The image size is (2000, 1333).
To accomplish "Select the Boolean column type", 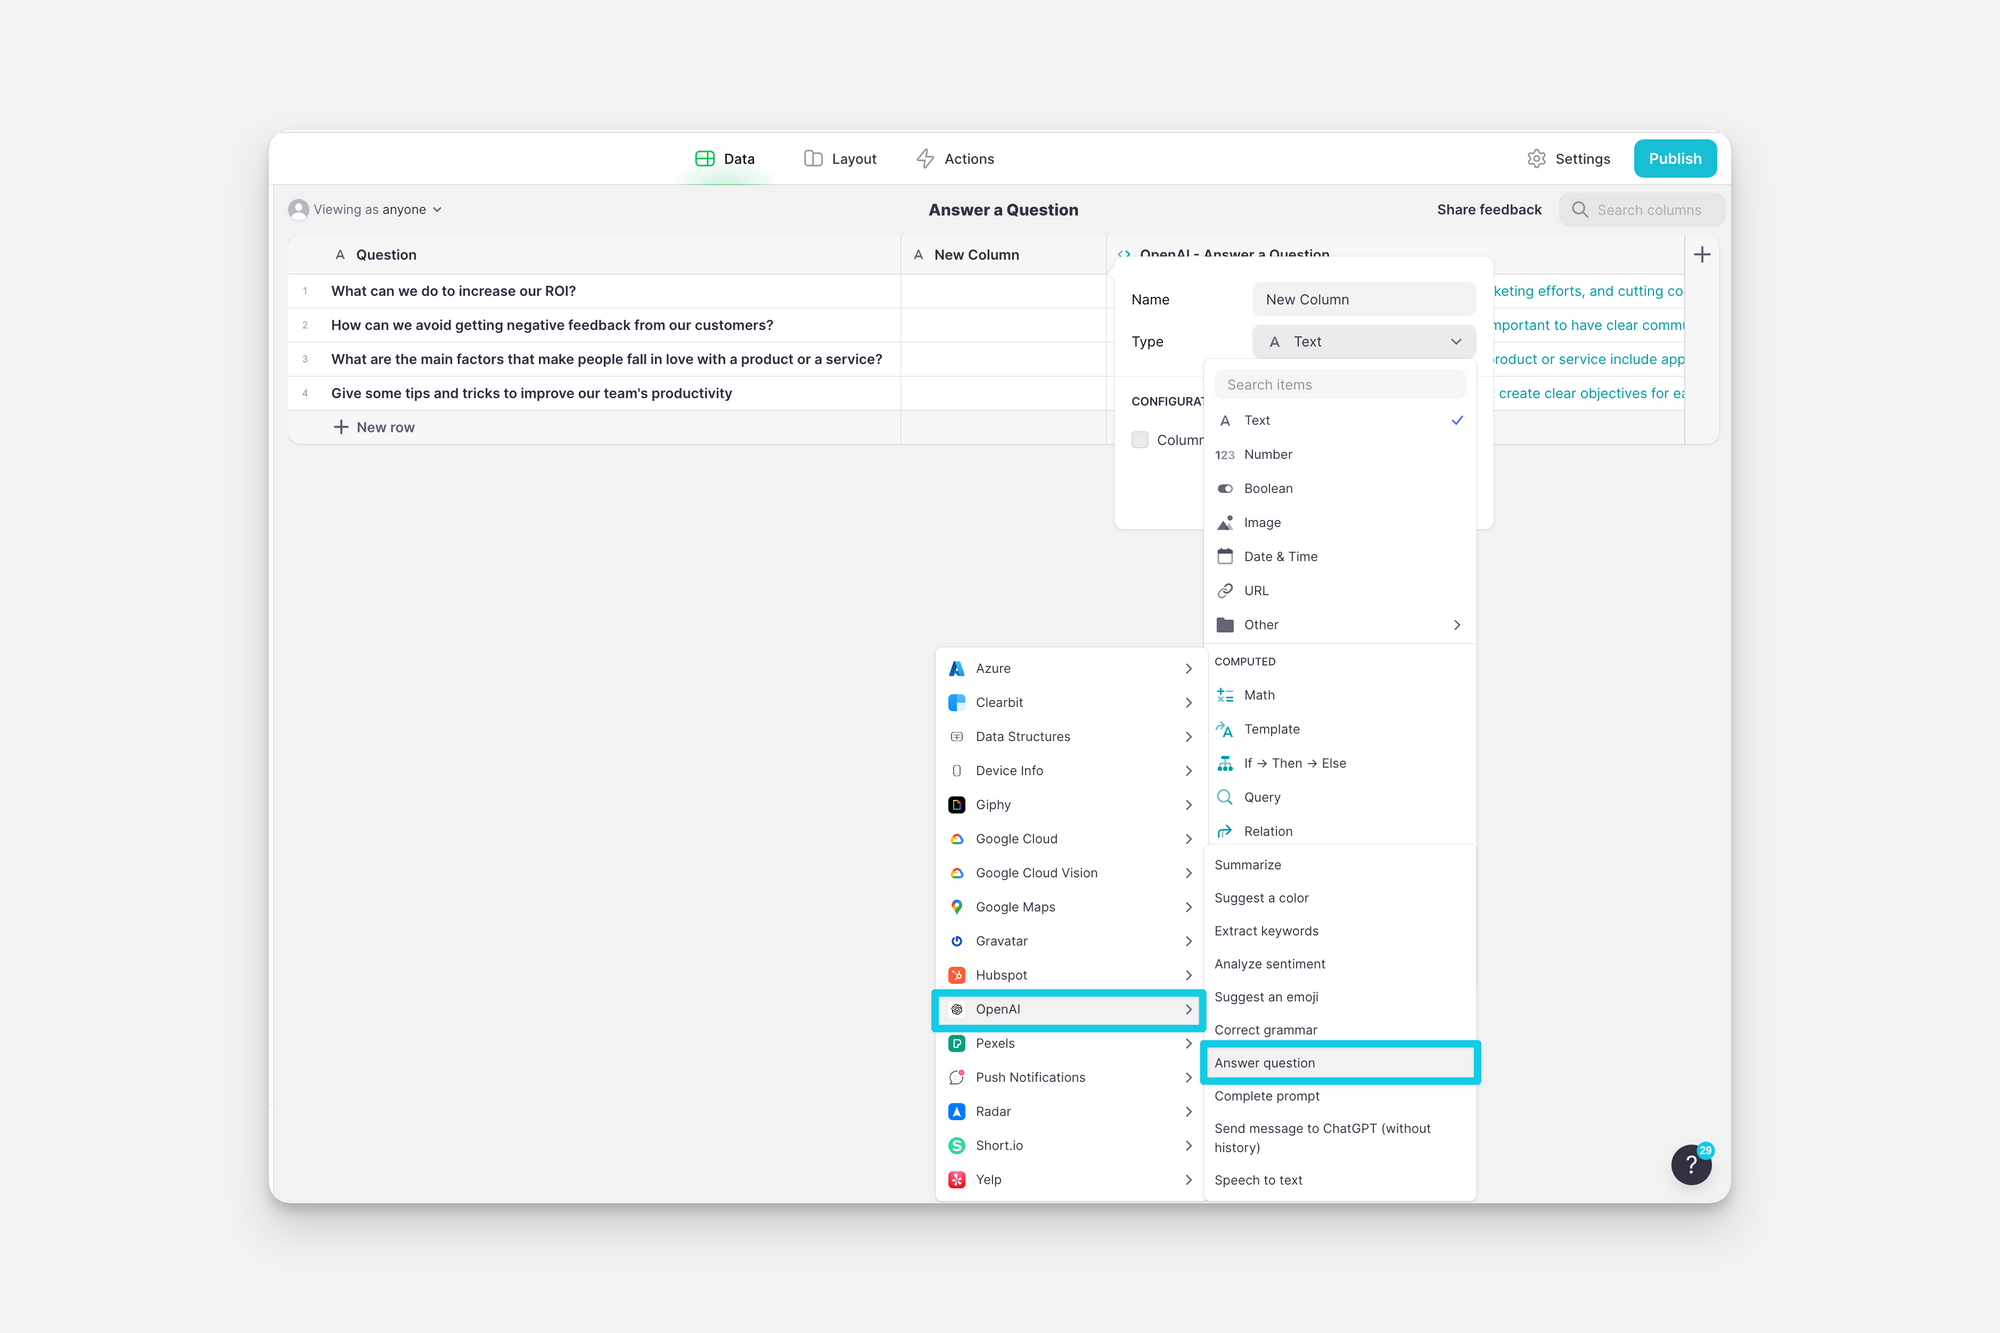I will [x=1268, y=489].
